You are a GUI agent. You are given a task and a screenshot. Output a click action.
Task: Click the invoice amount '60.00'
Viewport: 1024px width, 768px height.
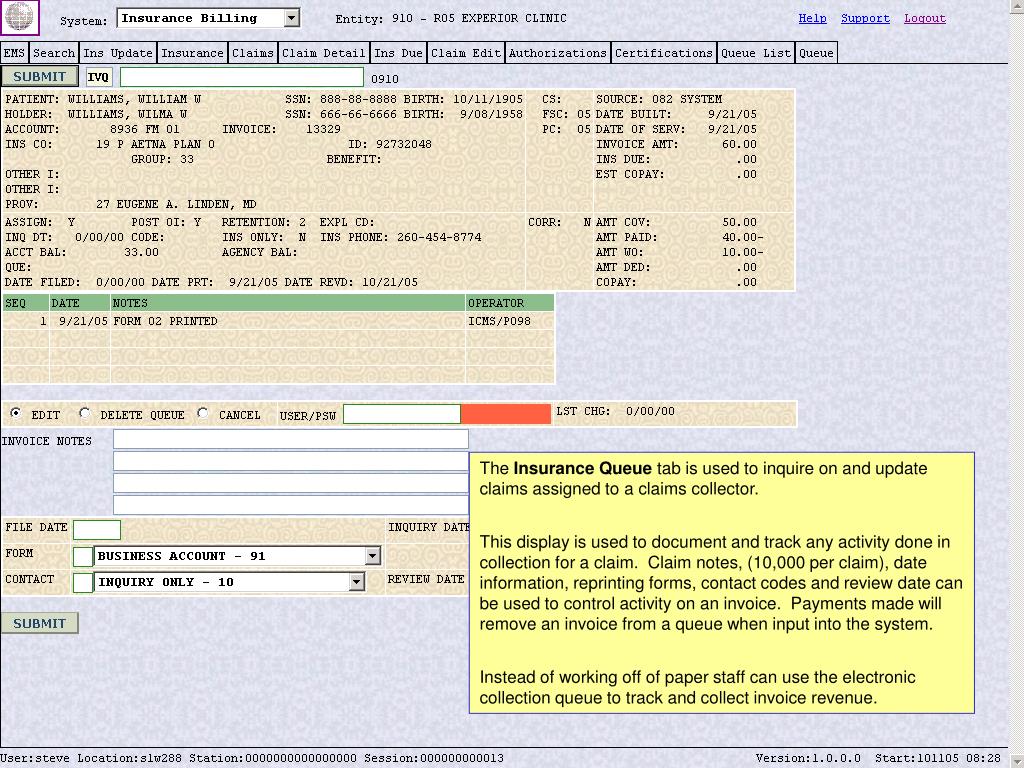coord(739,144)
